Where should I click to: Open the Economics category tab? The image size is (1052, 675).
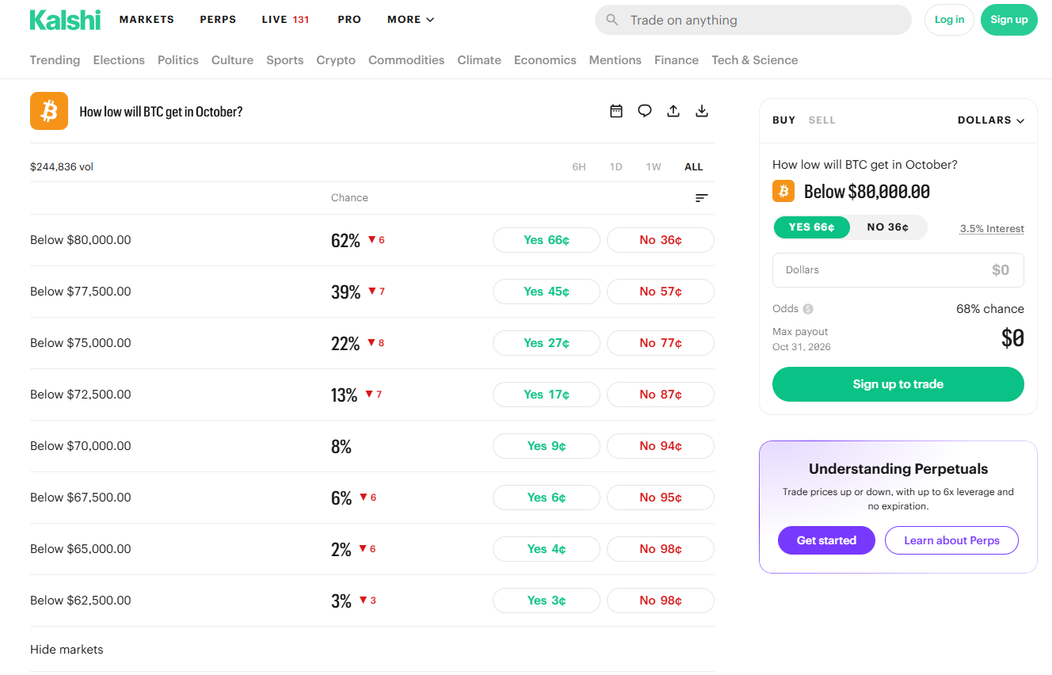[545, 60]
